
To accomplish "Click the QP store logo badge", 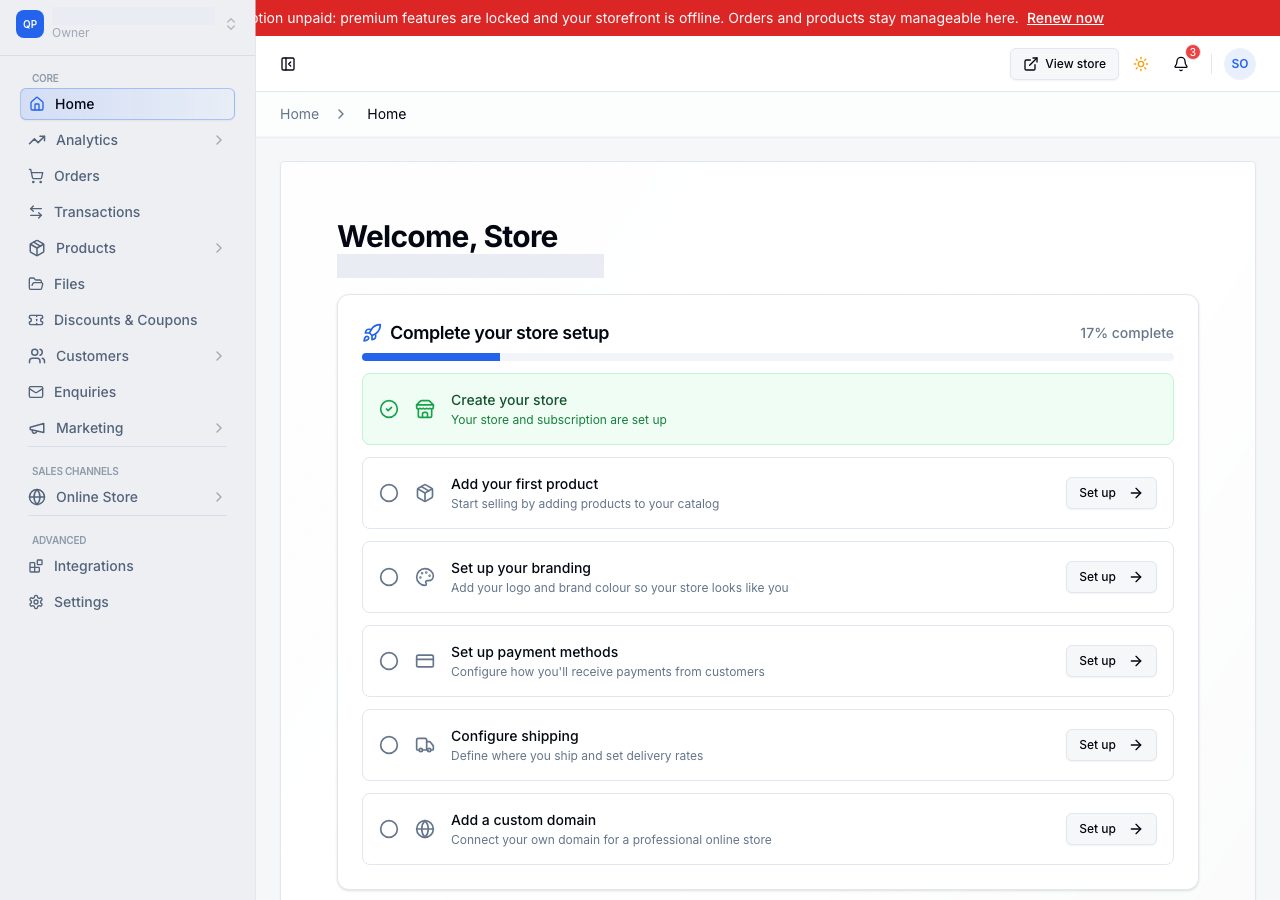I will point(30,24).
